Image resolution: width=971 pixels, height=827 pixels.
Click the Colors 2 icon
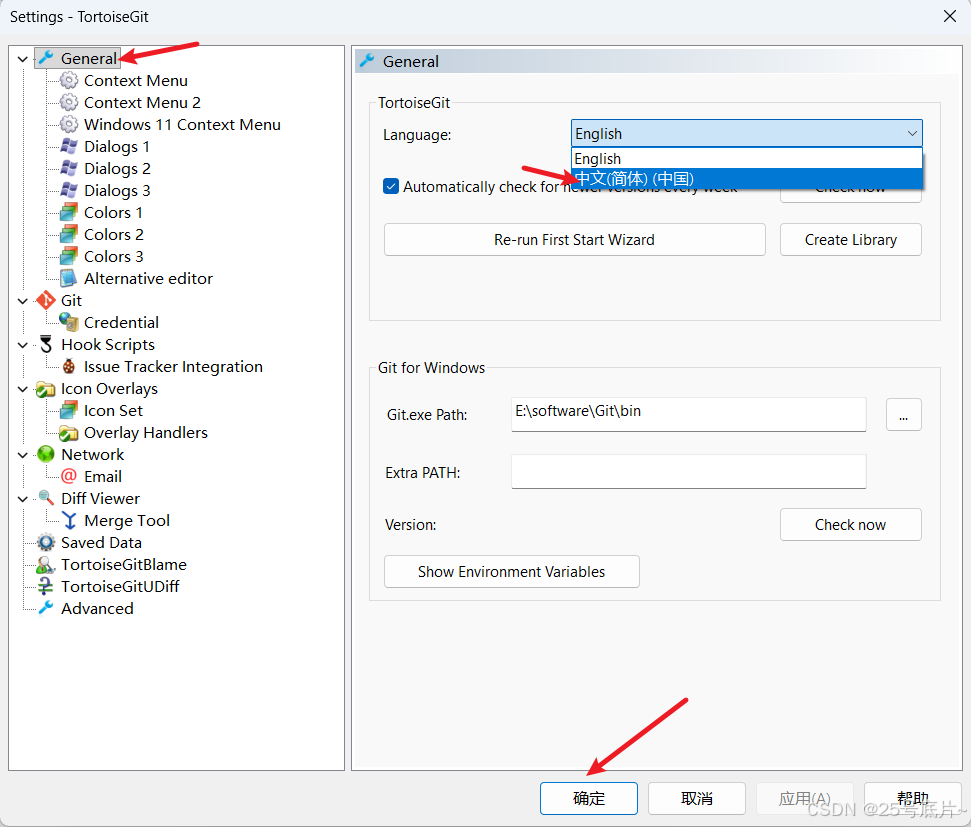tap(69, 234)
